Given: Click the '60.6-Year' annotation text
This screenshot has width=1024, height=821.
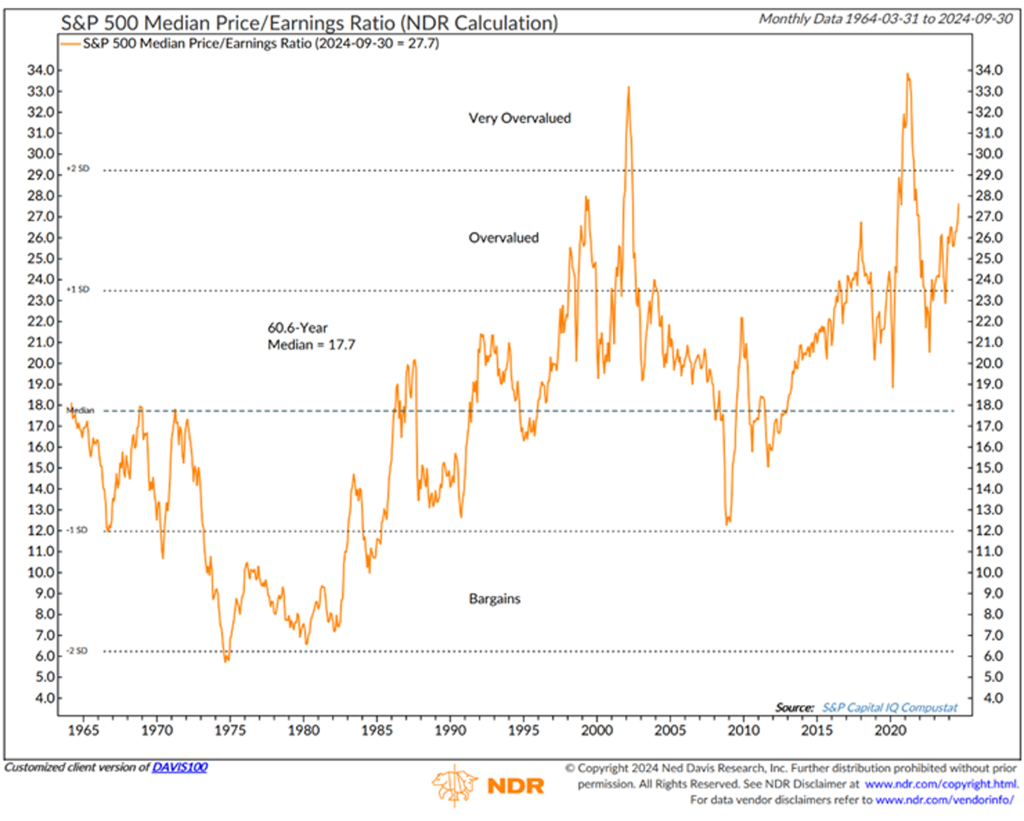Looking at the screenshot, I should coord(298,328).
